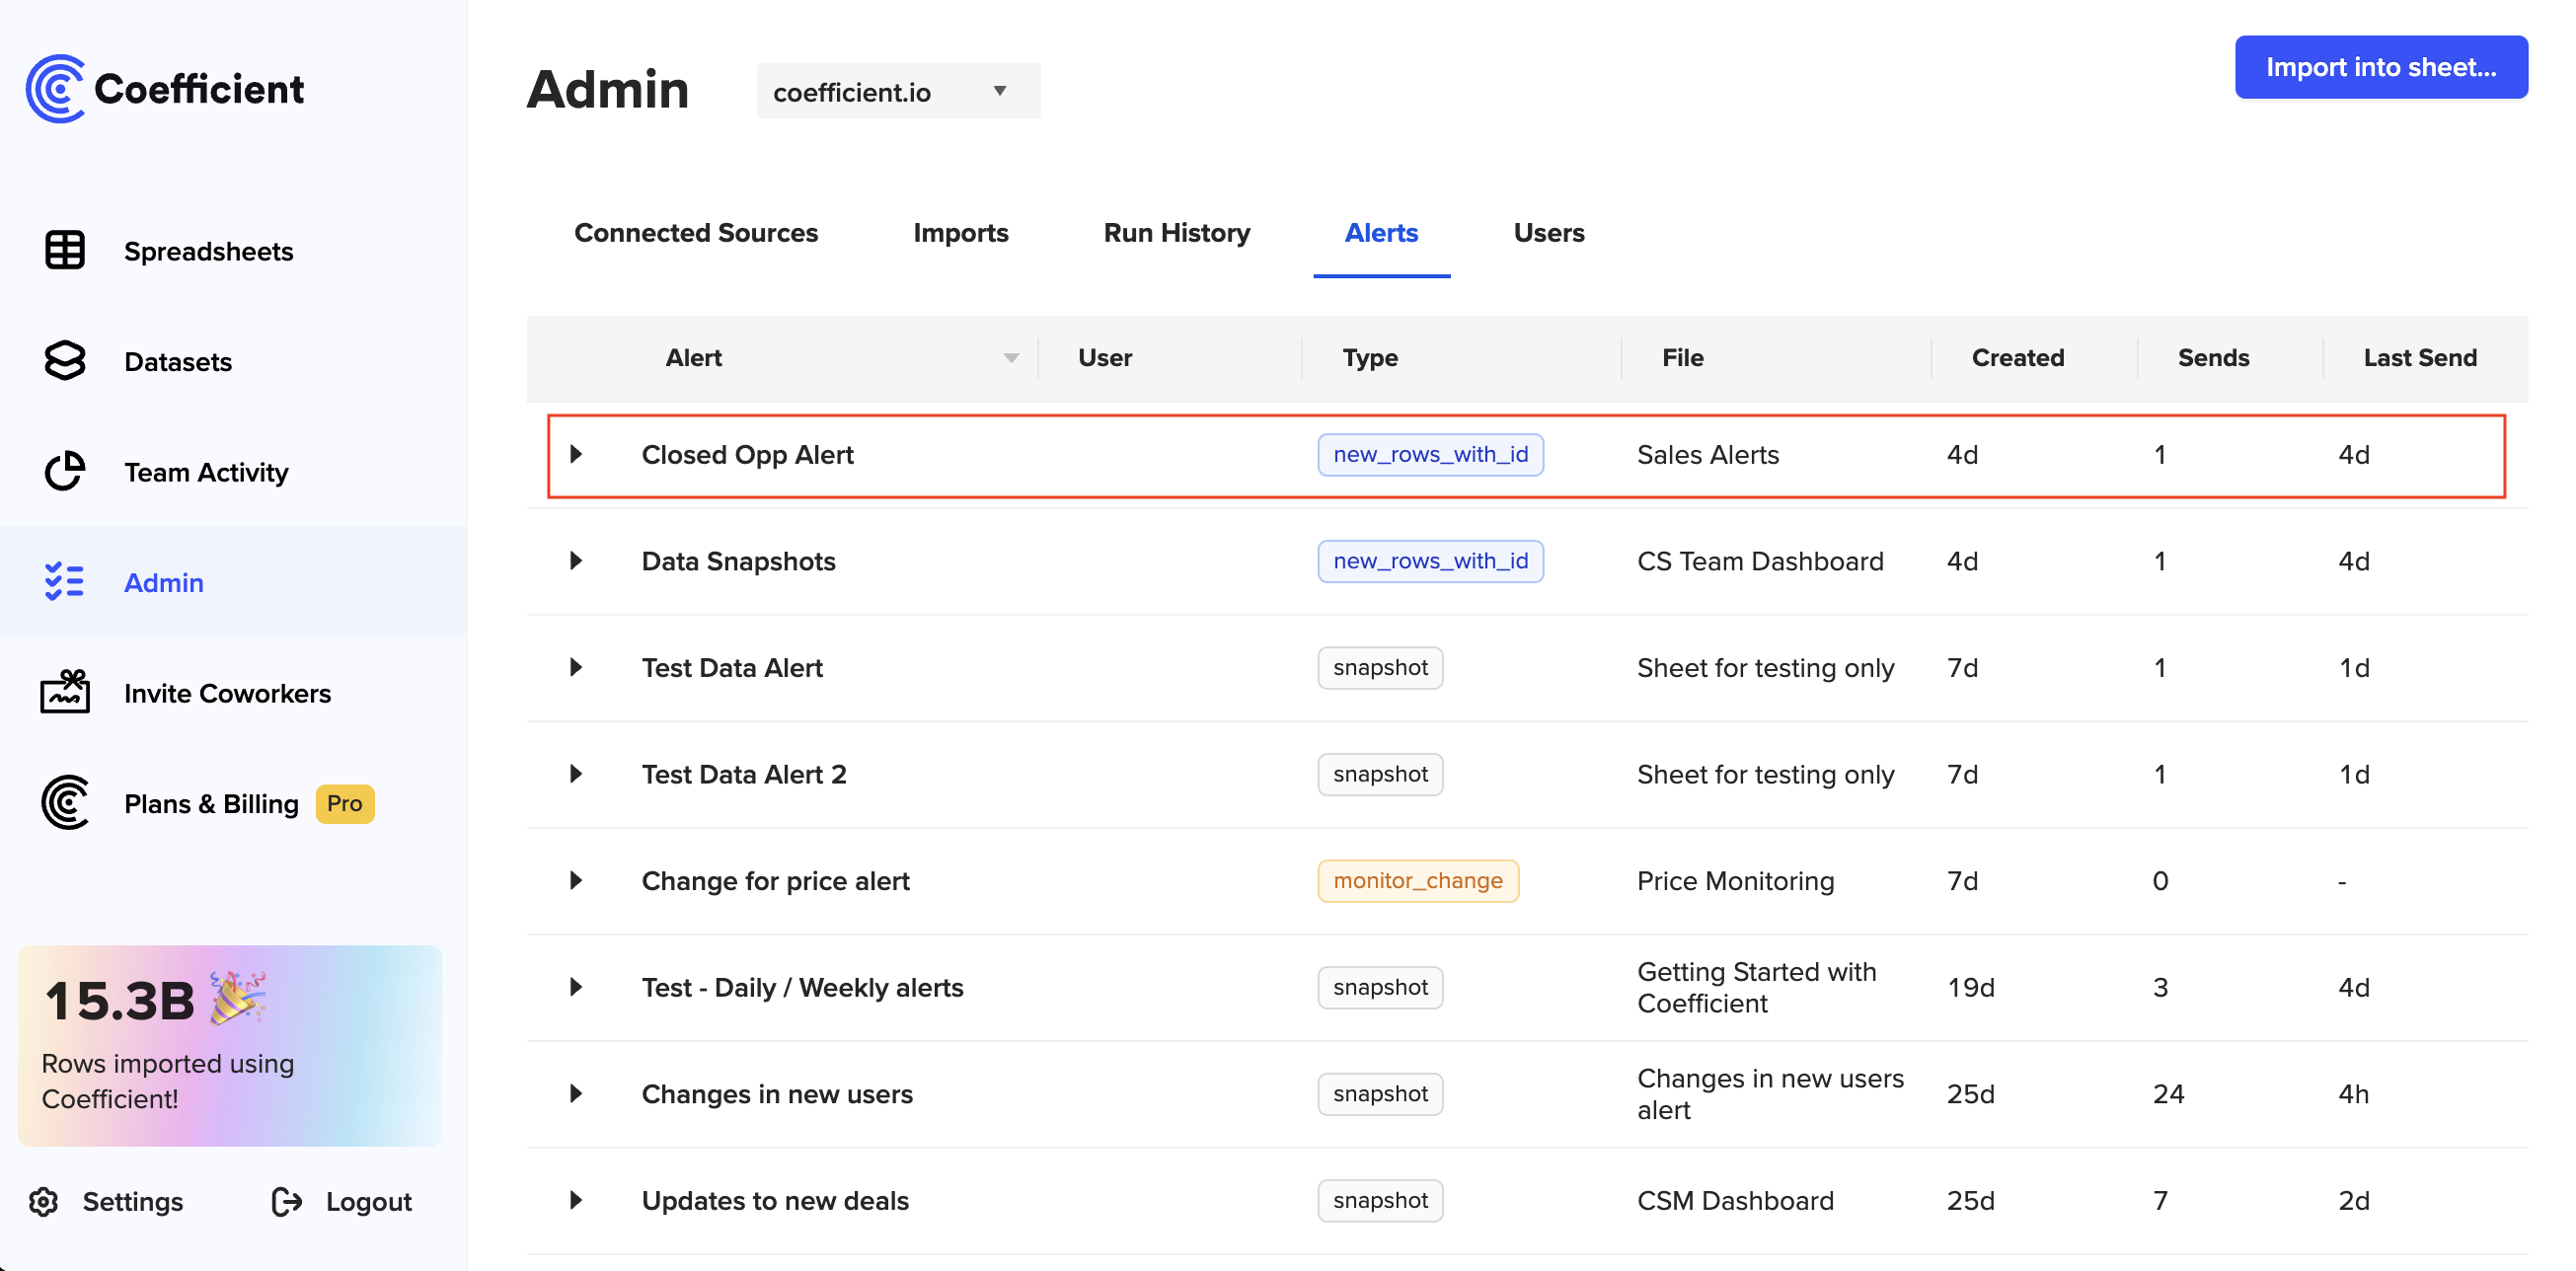The width and height of the screenshot is (2576, 1271).
Task: Go to the Users tab
Action: (x=1548, y=233)
